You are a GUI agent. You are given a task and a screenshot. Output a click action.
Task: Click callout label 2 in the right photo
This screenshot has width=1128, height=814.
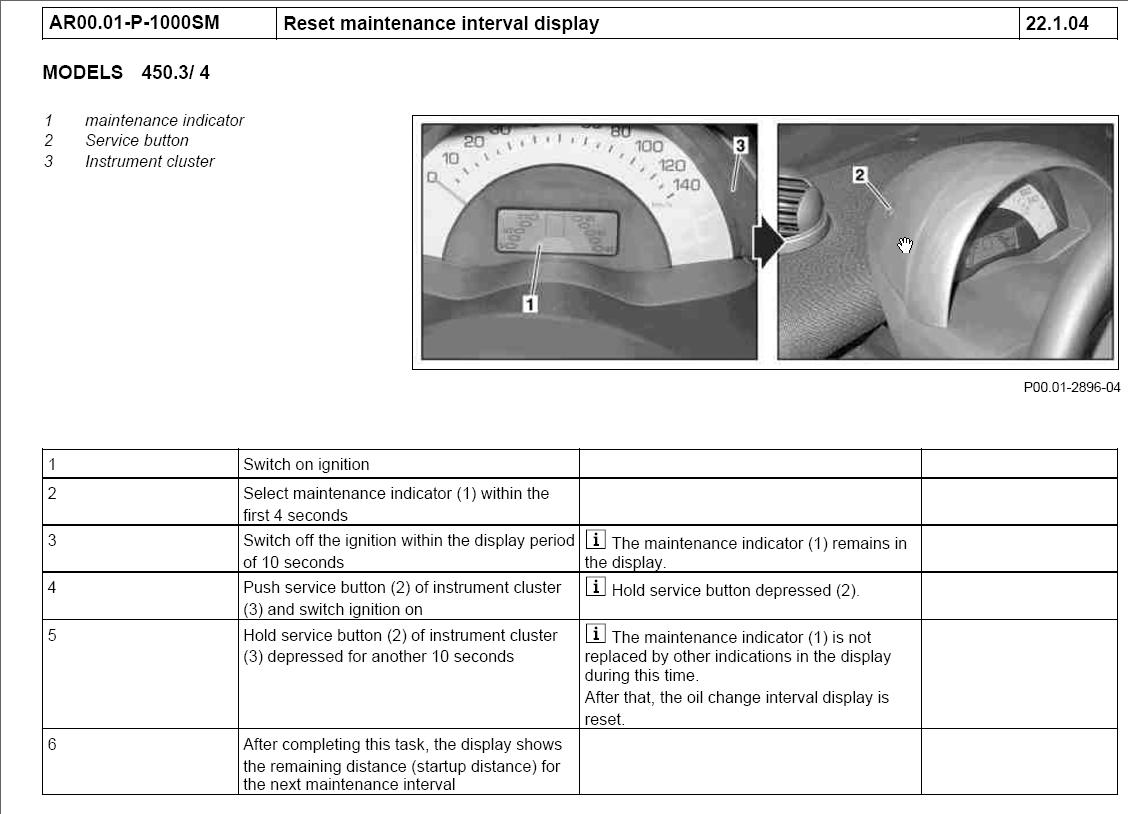click(x=859, y=175)
